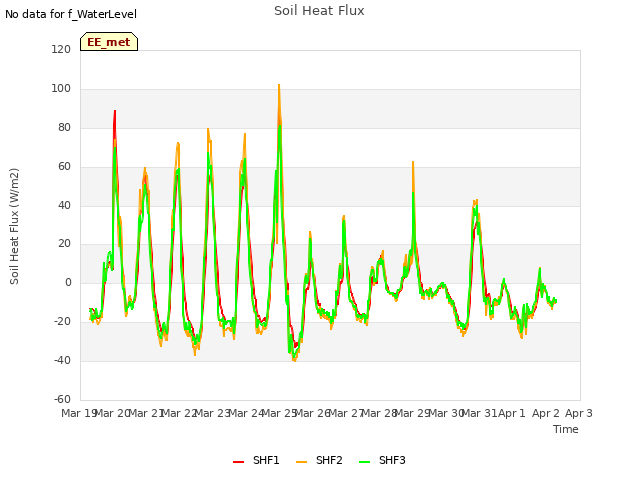Click the y-axis label -20
Viewport: 640px width, 480px height.
(62, 322)
